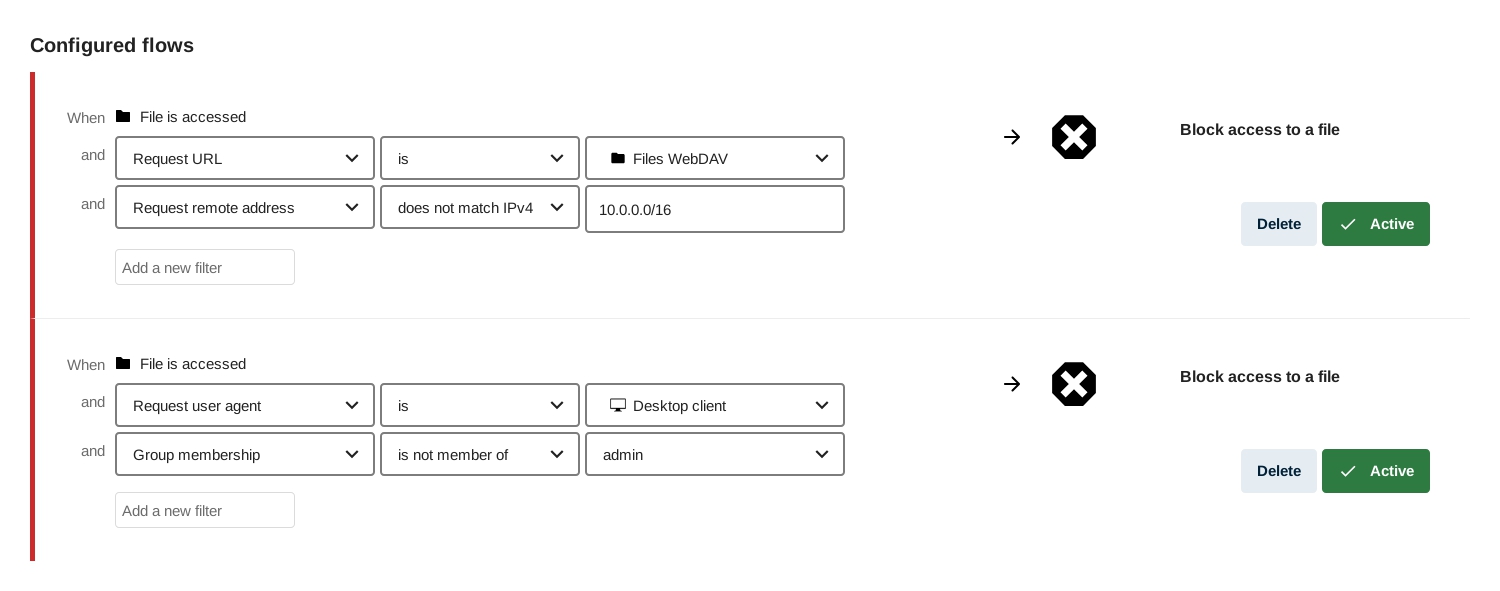The height and width of the screenshot is (591, 1500).
Task: Open the admin group selector
Action: [x=715, y=454]
